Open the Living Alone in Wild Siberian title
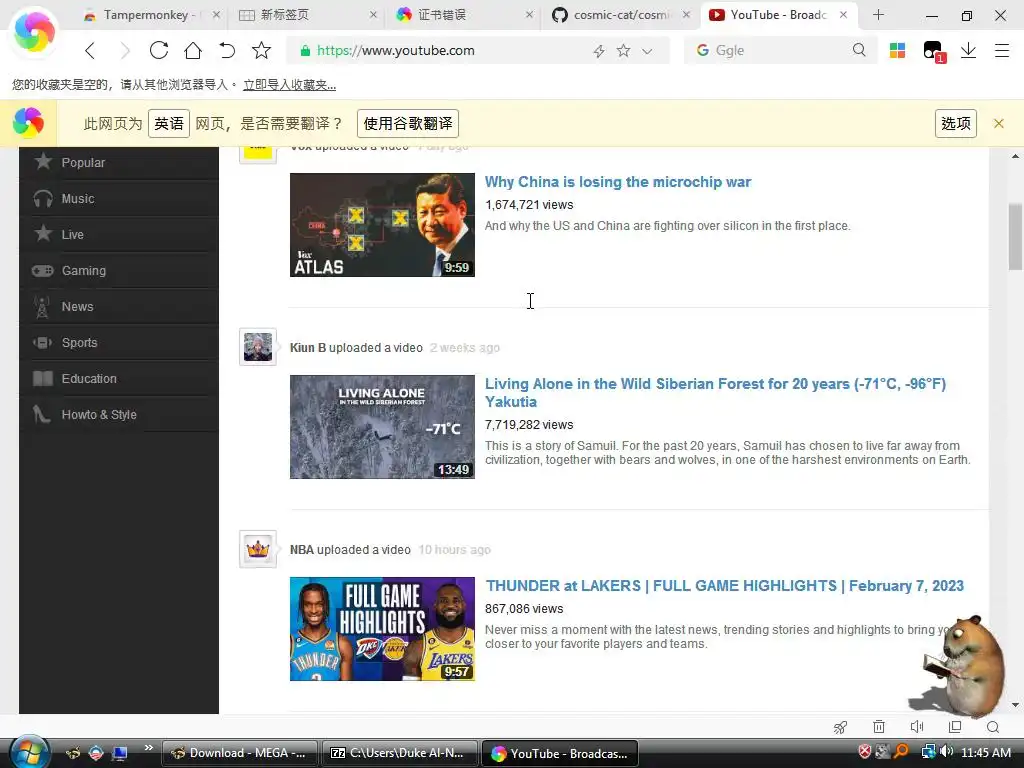 (x=715, y=392)
